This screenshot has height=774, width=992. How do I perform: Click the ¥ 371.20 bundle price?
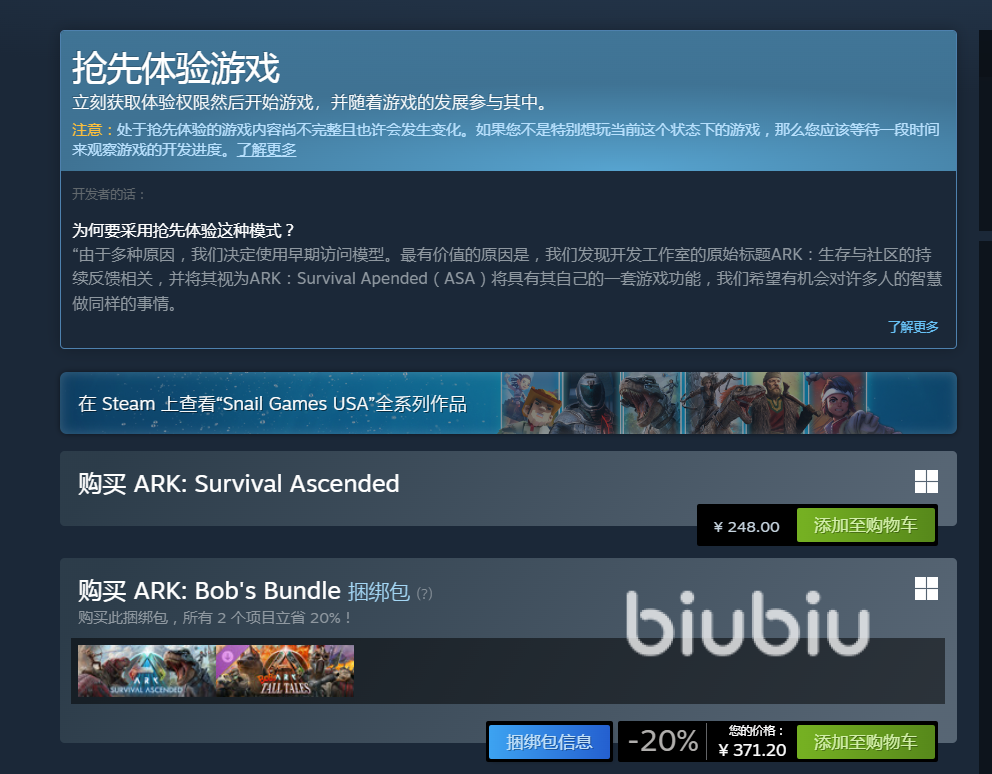coord(752,750)
